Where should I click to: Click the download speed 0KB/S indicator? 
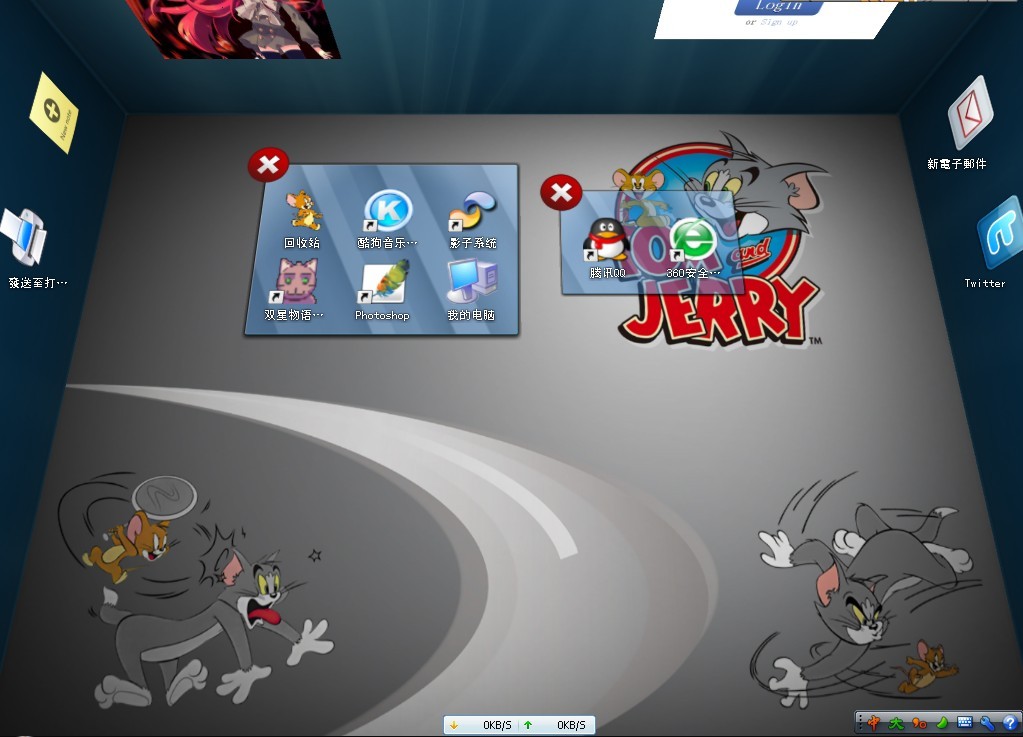(497, 725)
